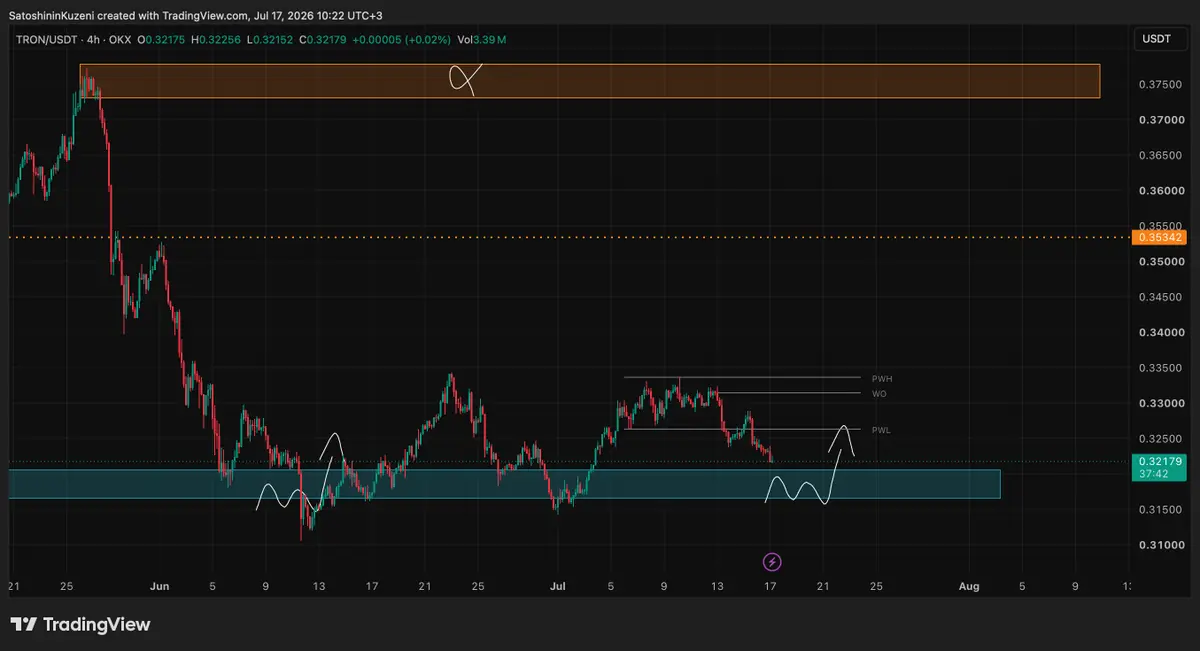Click the TradingView logo icon
Viewport: 1200px width, 651px height.
24,625
